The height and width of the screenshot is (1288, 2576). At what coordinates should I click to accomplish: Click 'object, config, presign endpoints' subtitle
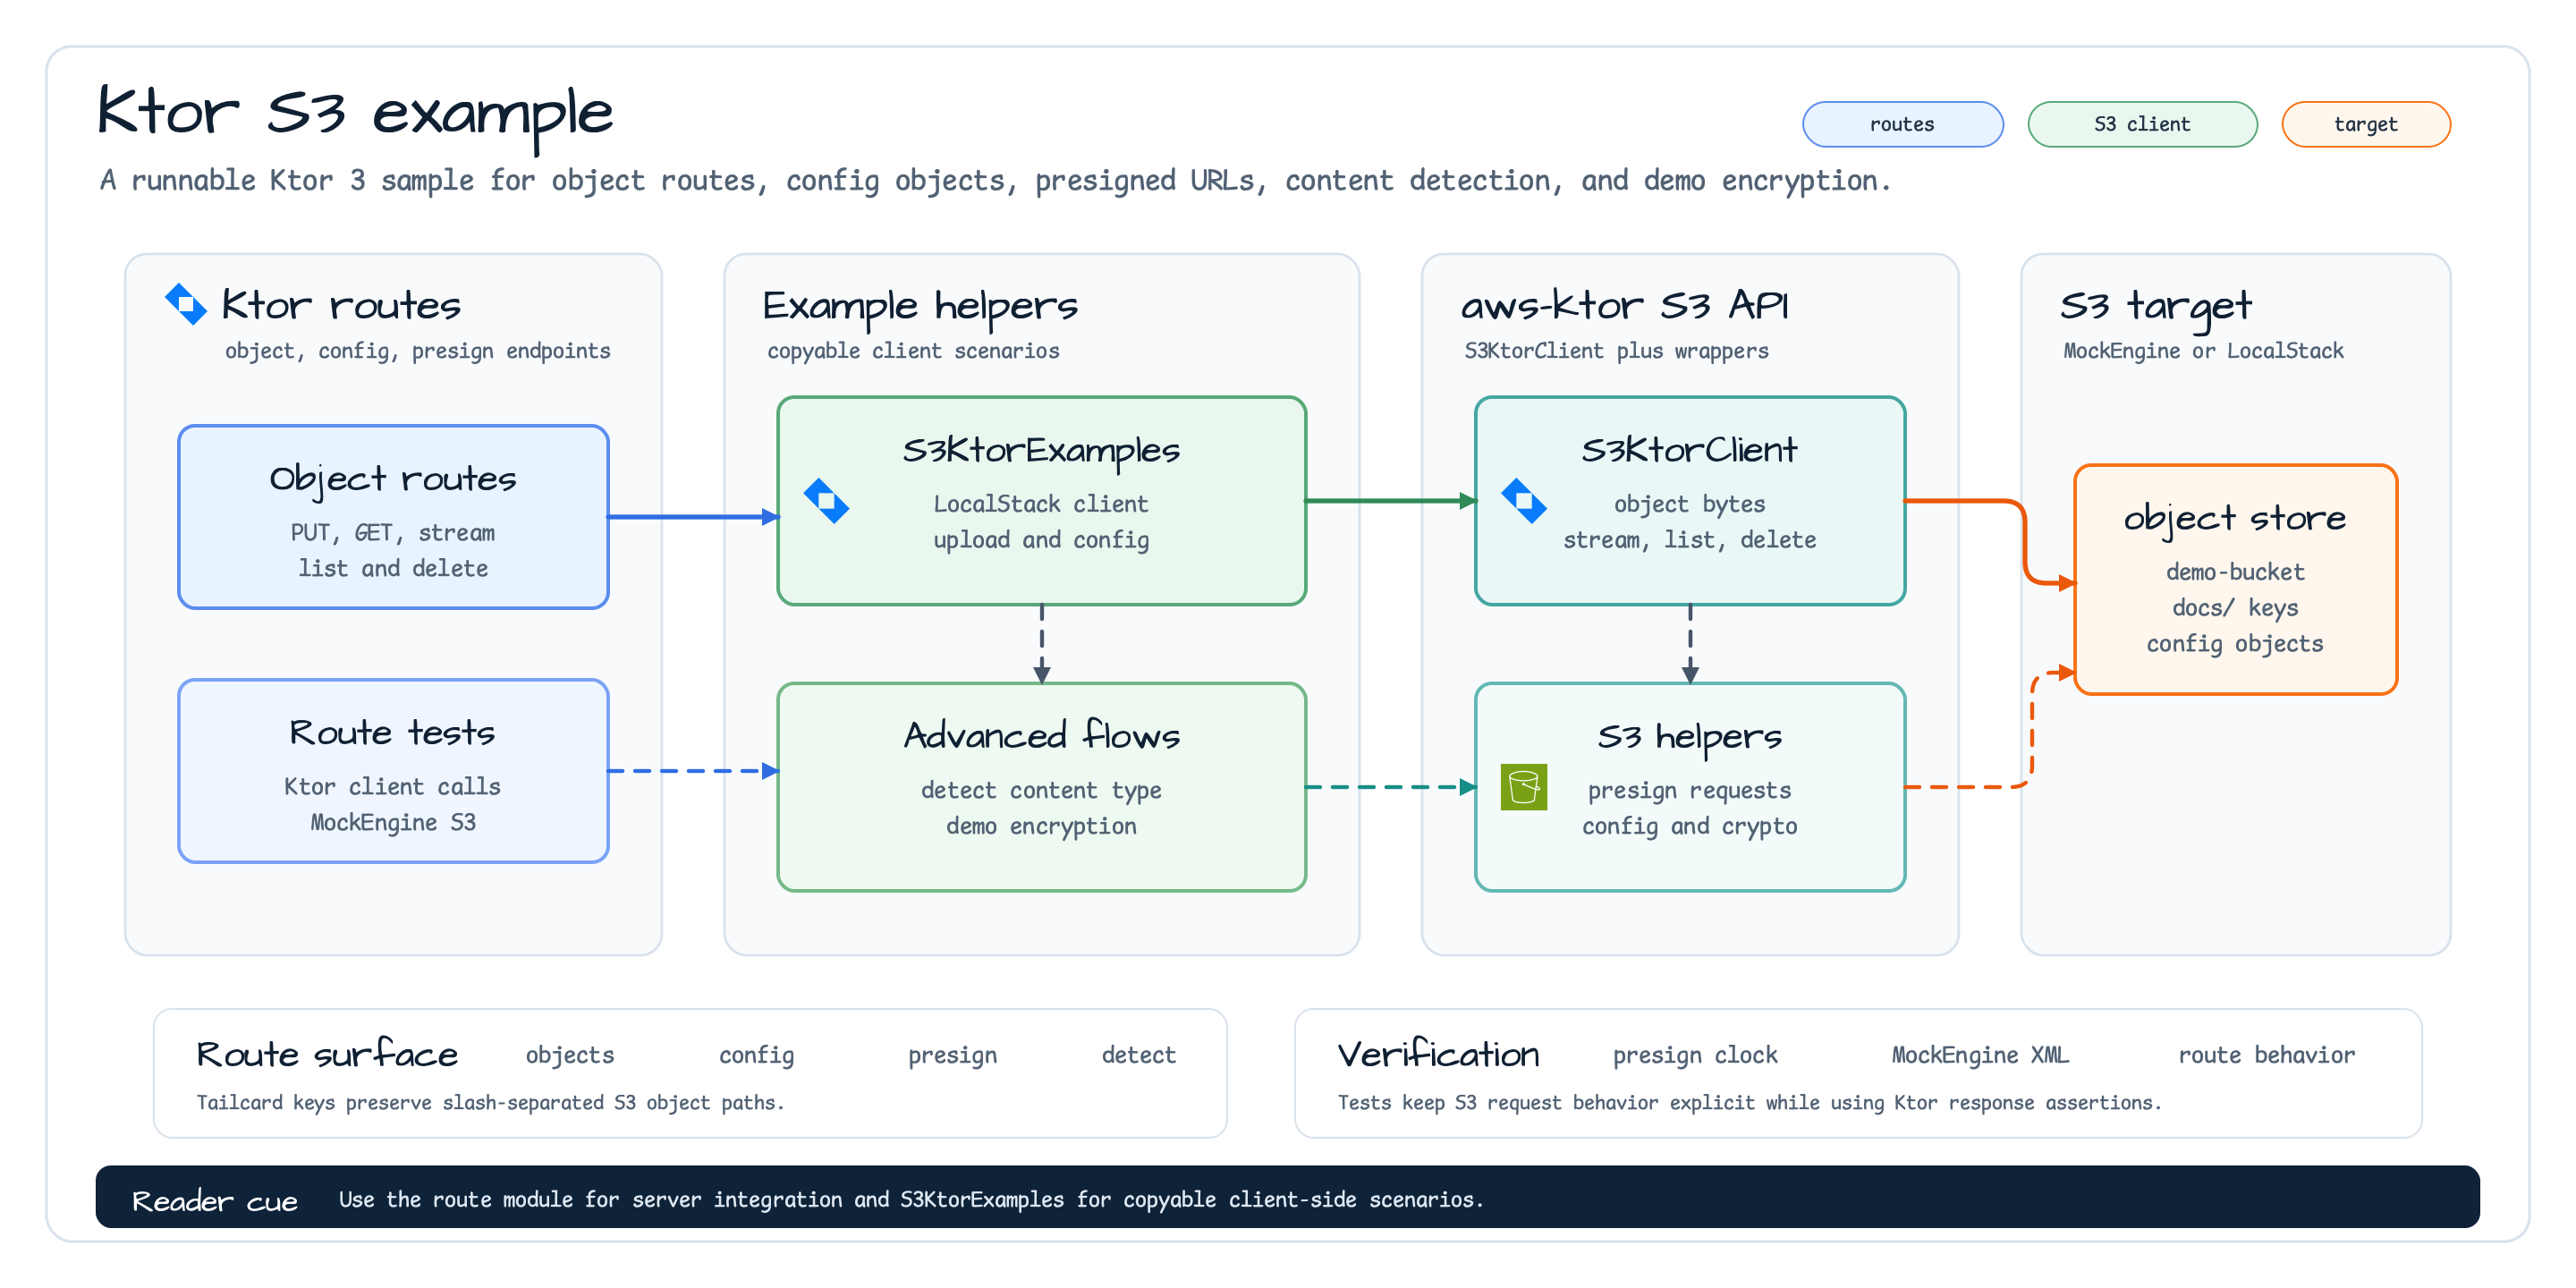417,351
